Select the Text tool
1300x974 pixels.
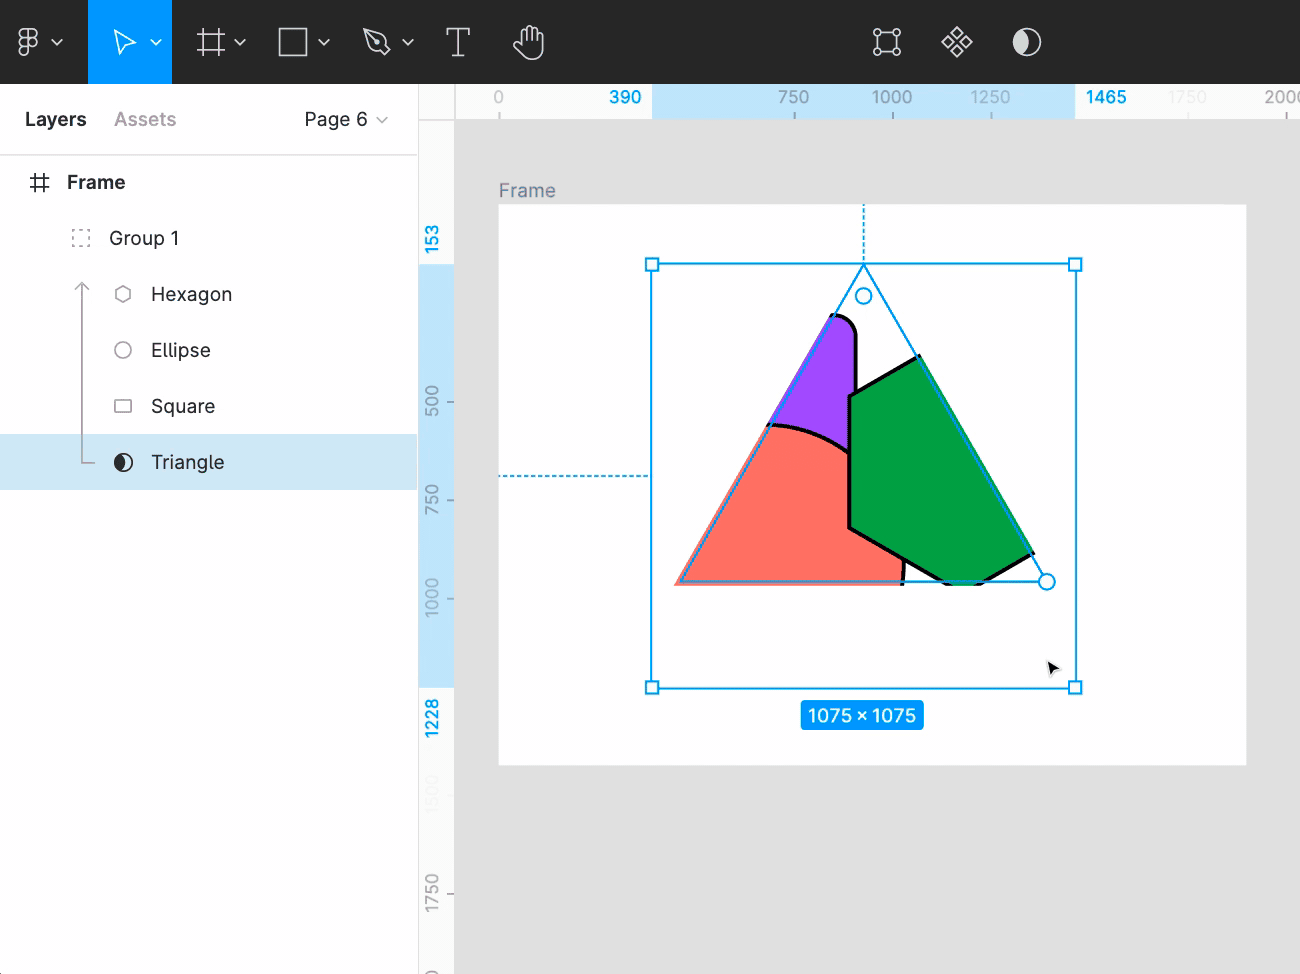click(458, 41)
